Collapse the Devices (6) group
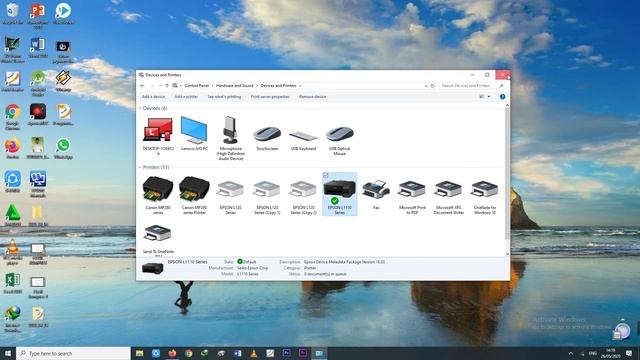The height and width of the screenshot is (360, 640). [140, 108]
